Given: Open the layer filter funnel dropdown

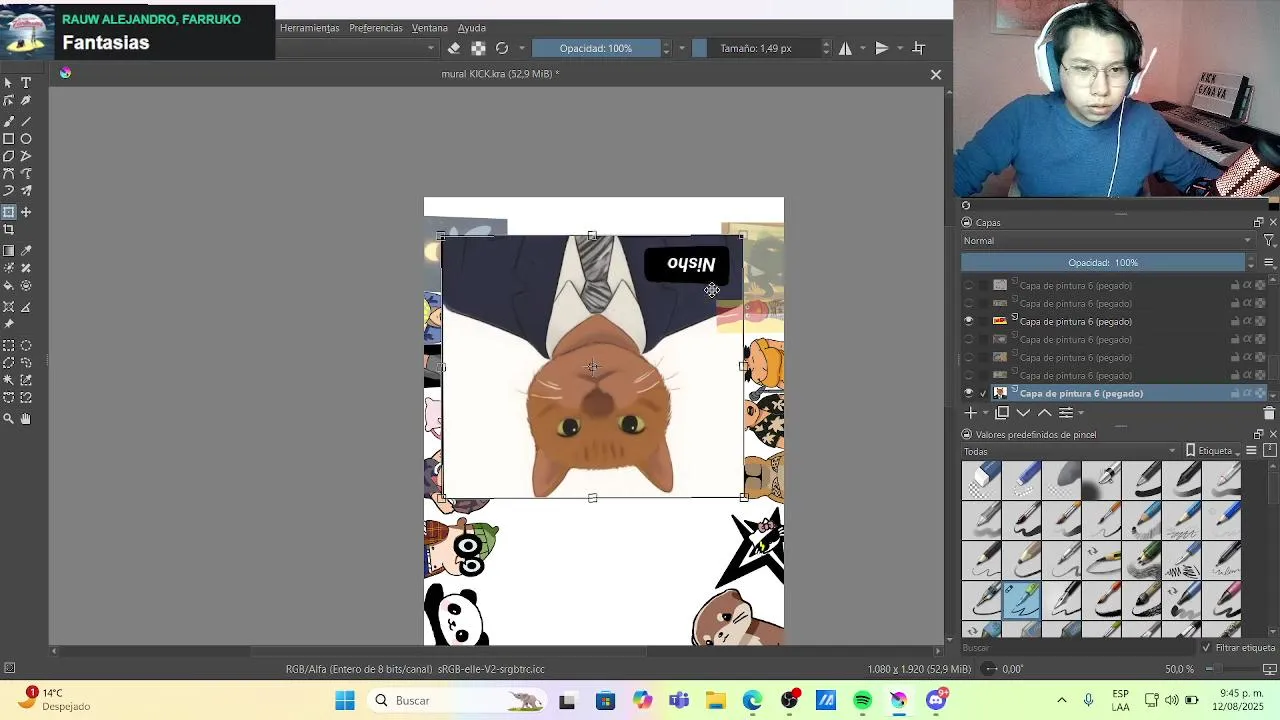Looking at the screenshot, I should 1269,240.
